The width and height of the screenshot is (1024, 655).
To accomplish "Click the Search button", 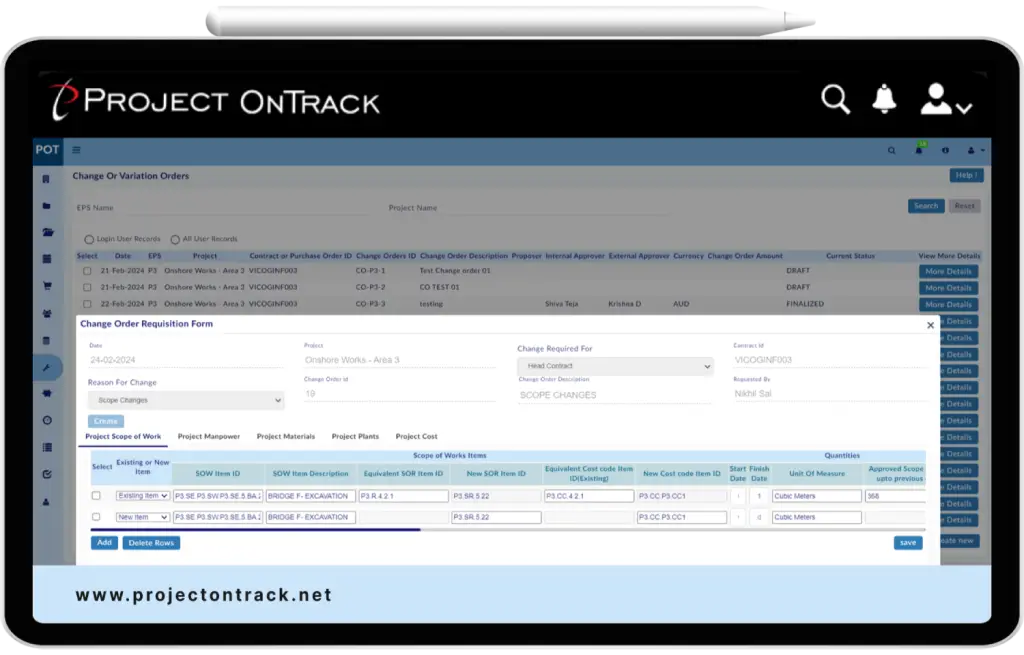I will [x=926, y=206].
